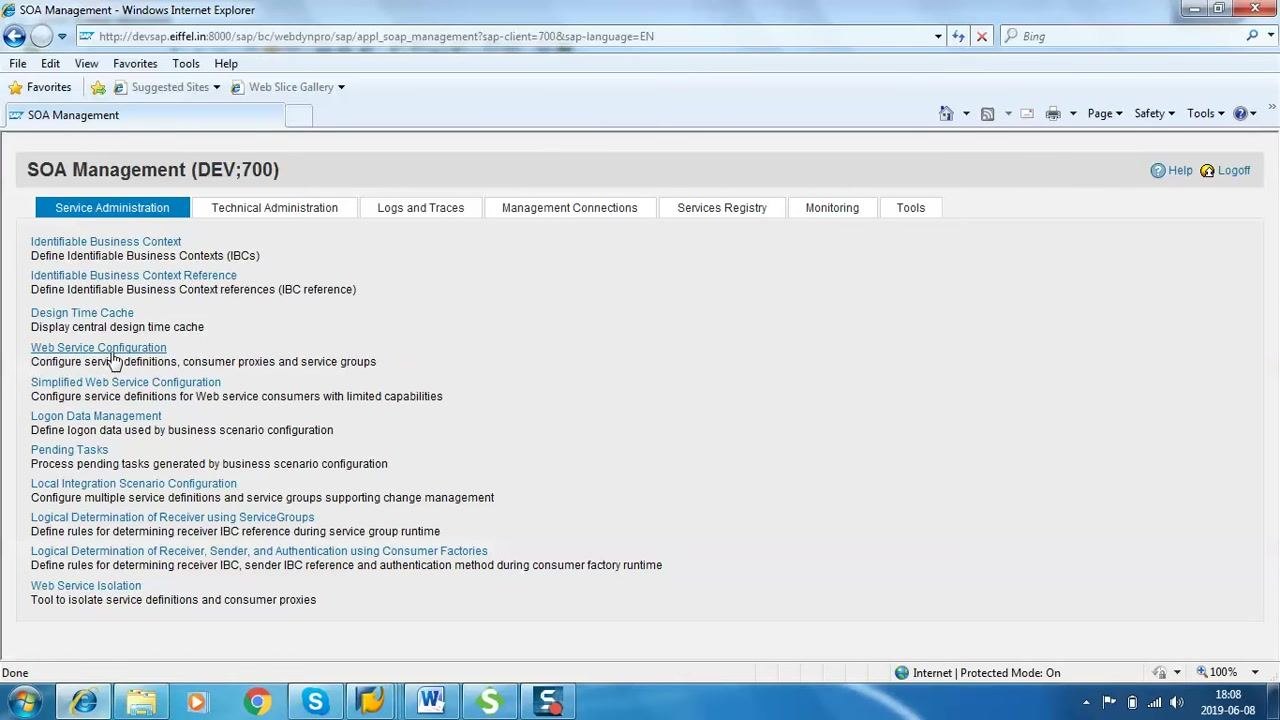Open the Favorites menu
The image size is (1280, 720).
135,63
